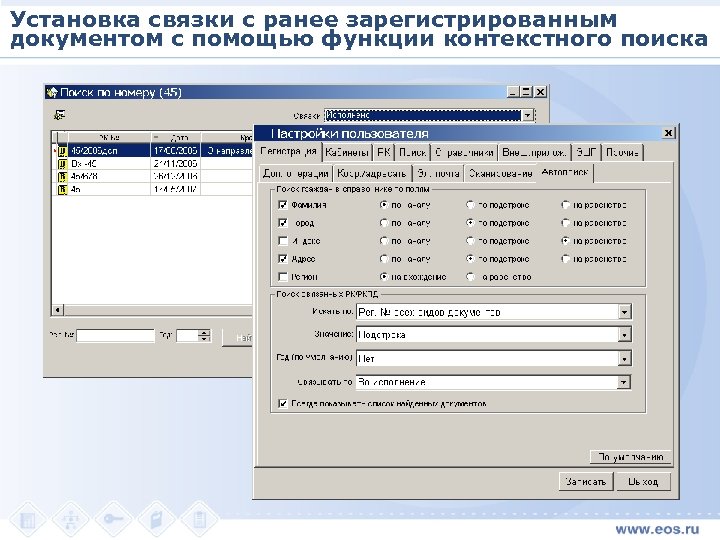Click the toolbar icon in Поиск по номеру window
Screen dimensions: 720x540
pyautogui.click(x=59, y=115)
